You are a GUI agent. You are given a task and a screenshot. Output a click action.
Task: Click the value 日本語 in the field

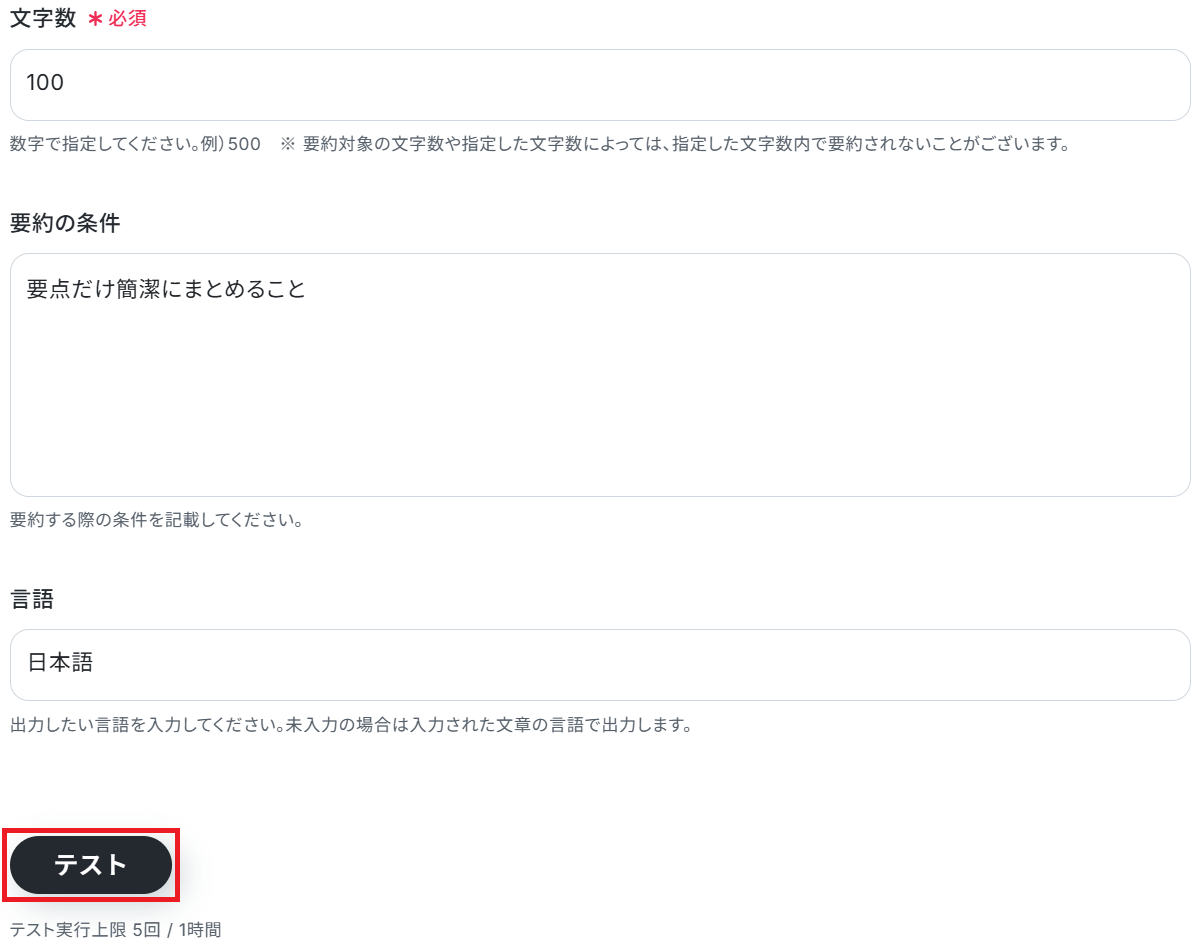(x=60, y=662)
